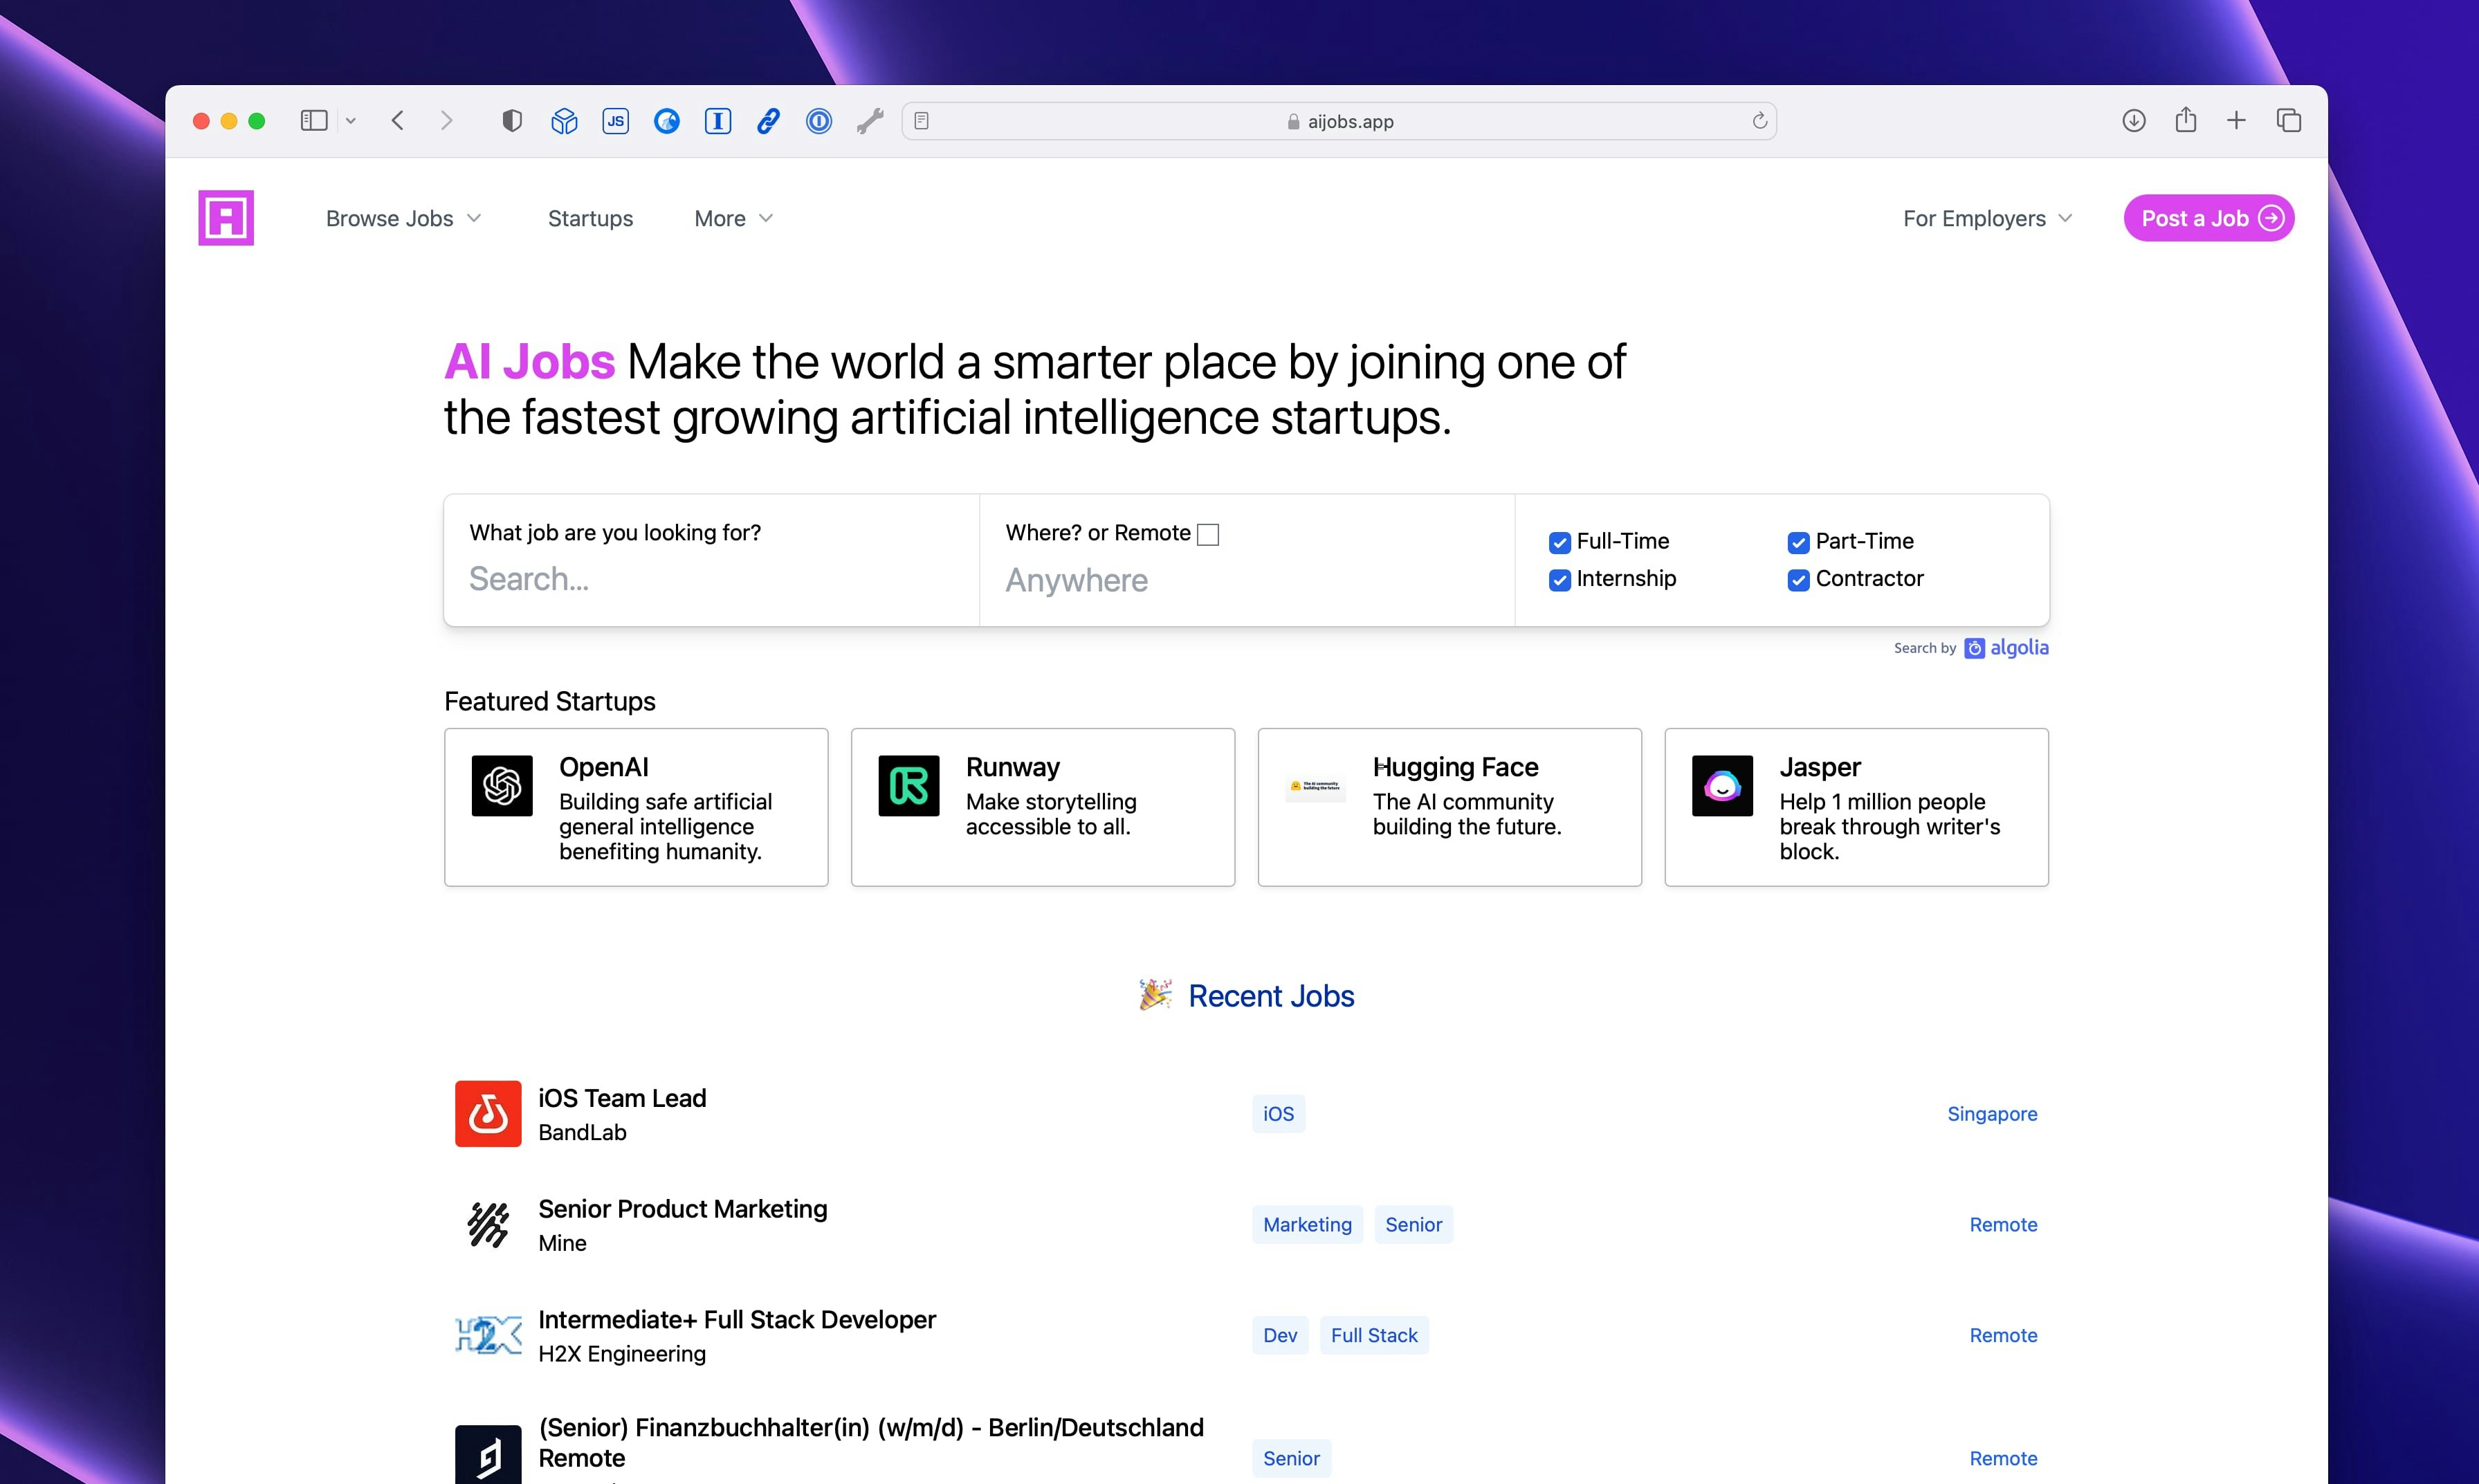Image resolution: width=2479 pixels, height=1484 pixels.
Task: Open the Senior Finanzbuchhalter(in) job
Action: [871, 1443]
